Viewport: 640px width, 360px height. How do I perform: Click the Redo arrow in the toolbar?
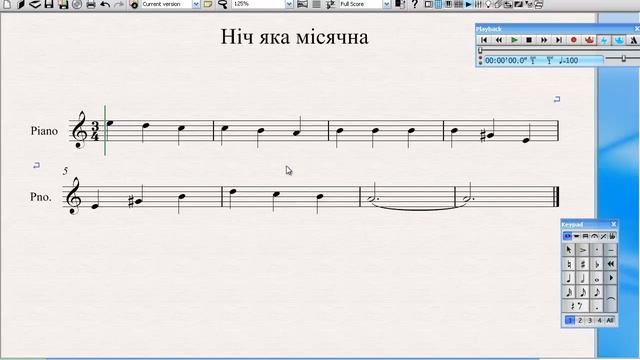tap(119, 4)
